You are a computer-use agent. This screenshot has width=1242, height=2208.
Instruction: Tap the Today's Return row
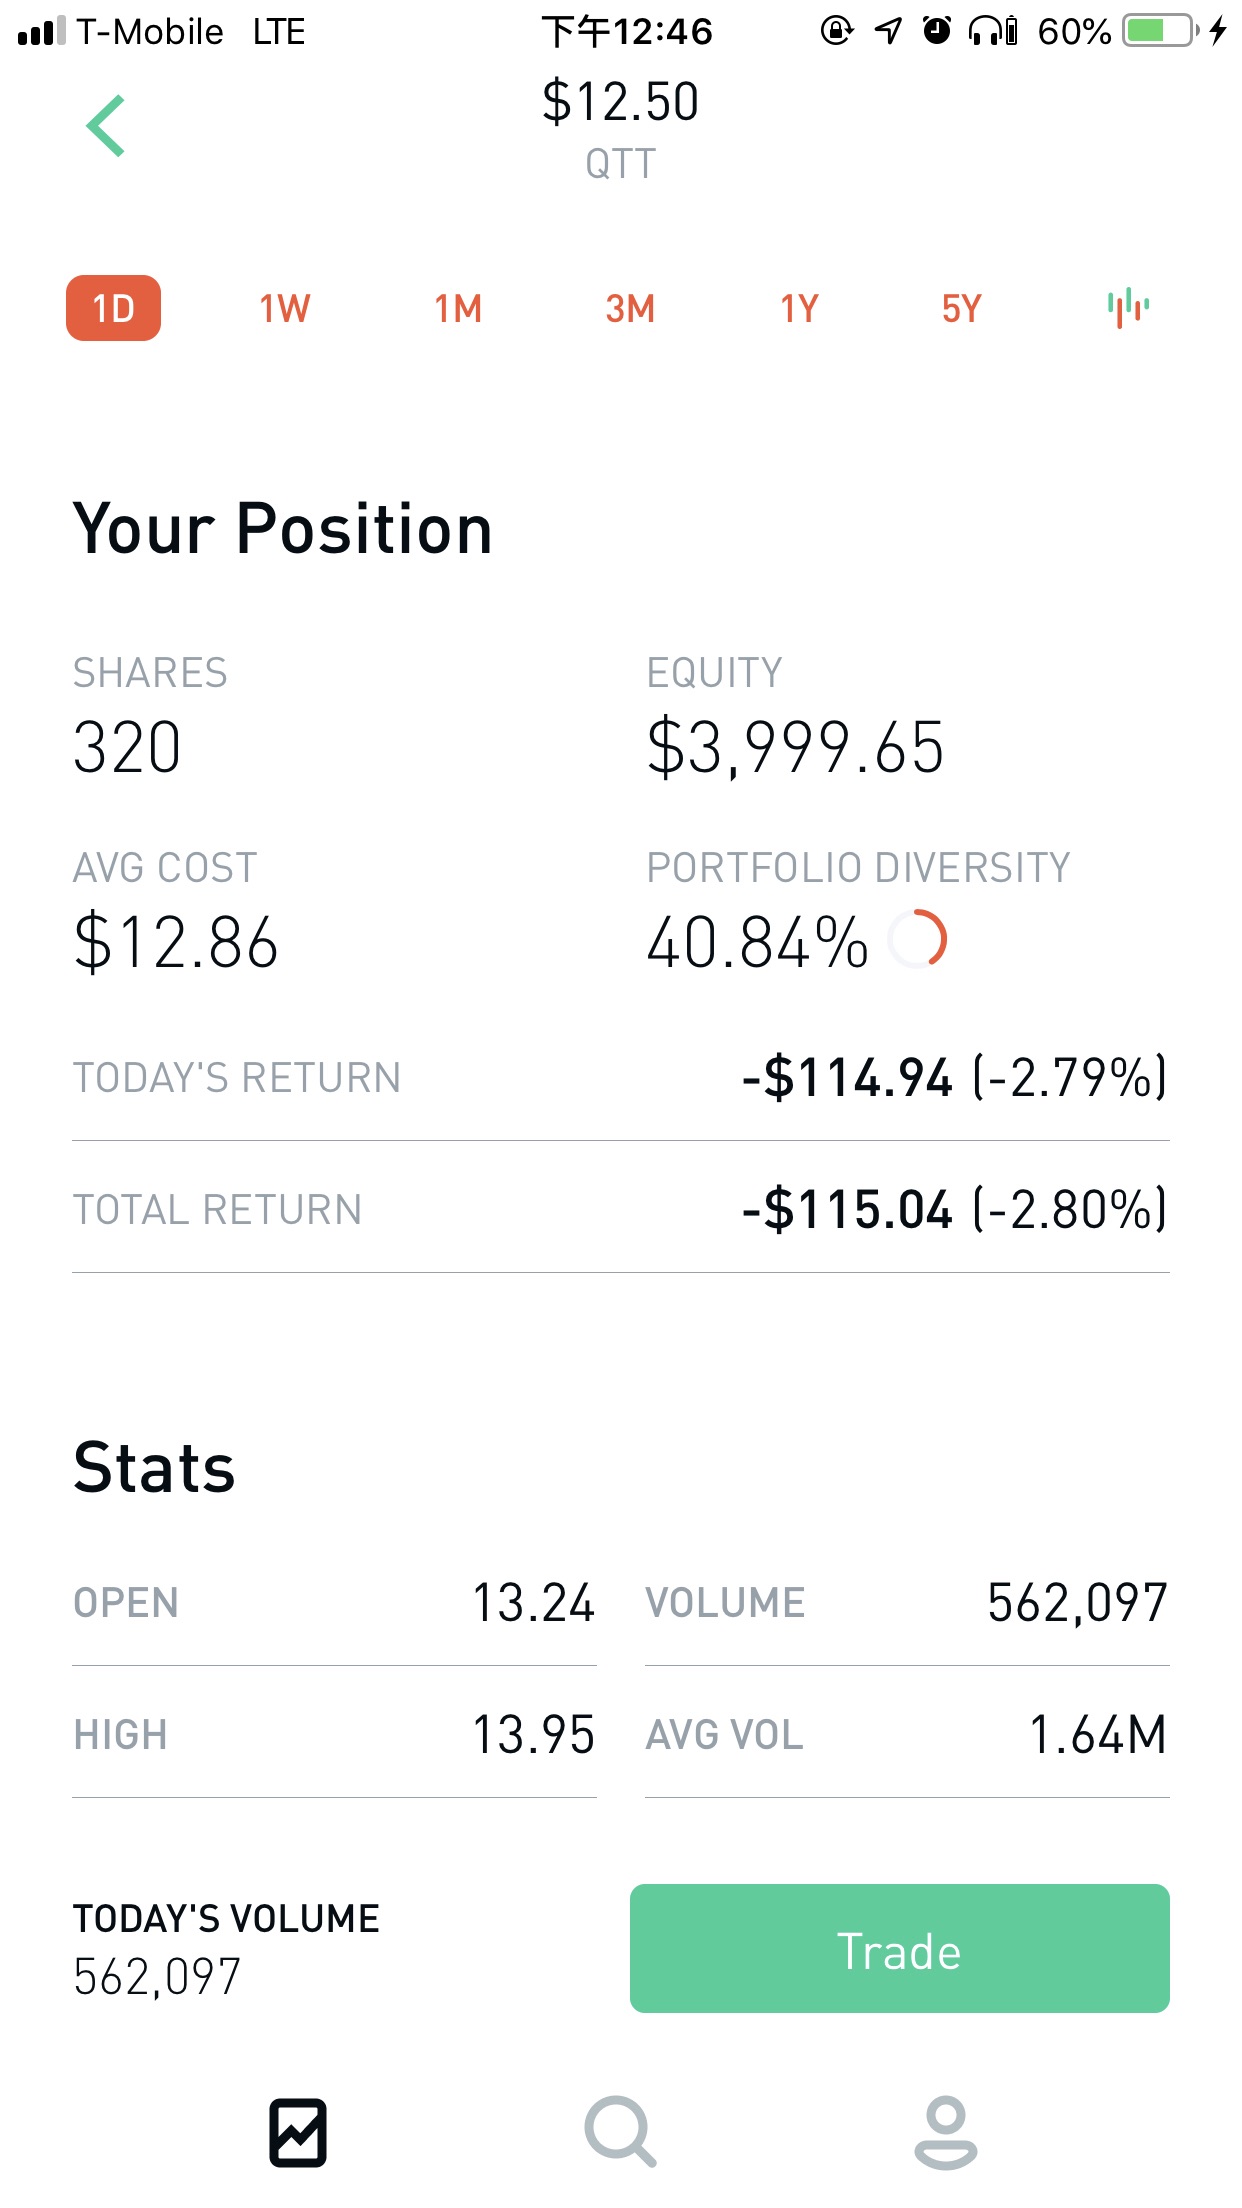[x=620, y=1078]
